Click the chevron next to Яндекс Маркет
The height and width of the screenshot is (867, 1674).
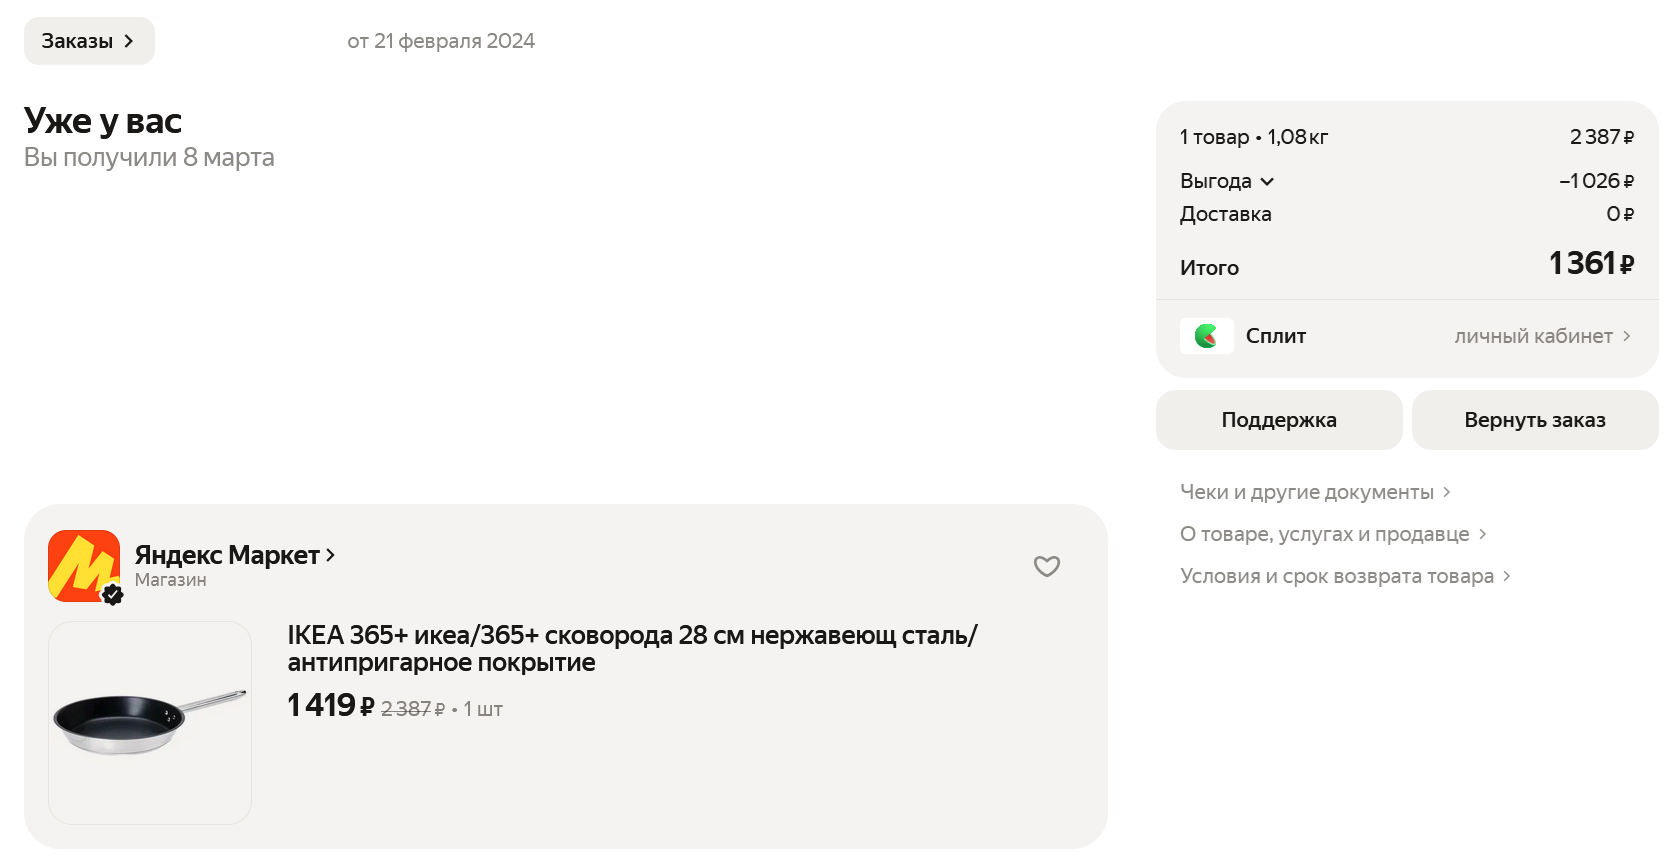point(331,555)
